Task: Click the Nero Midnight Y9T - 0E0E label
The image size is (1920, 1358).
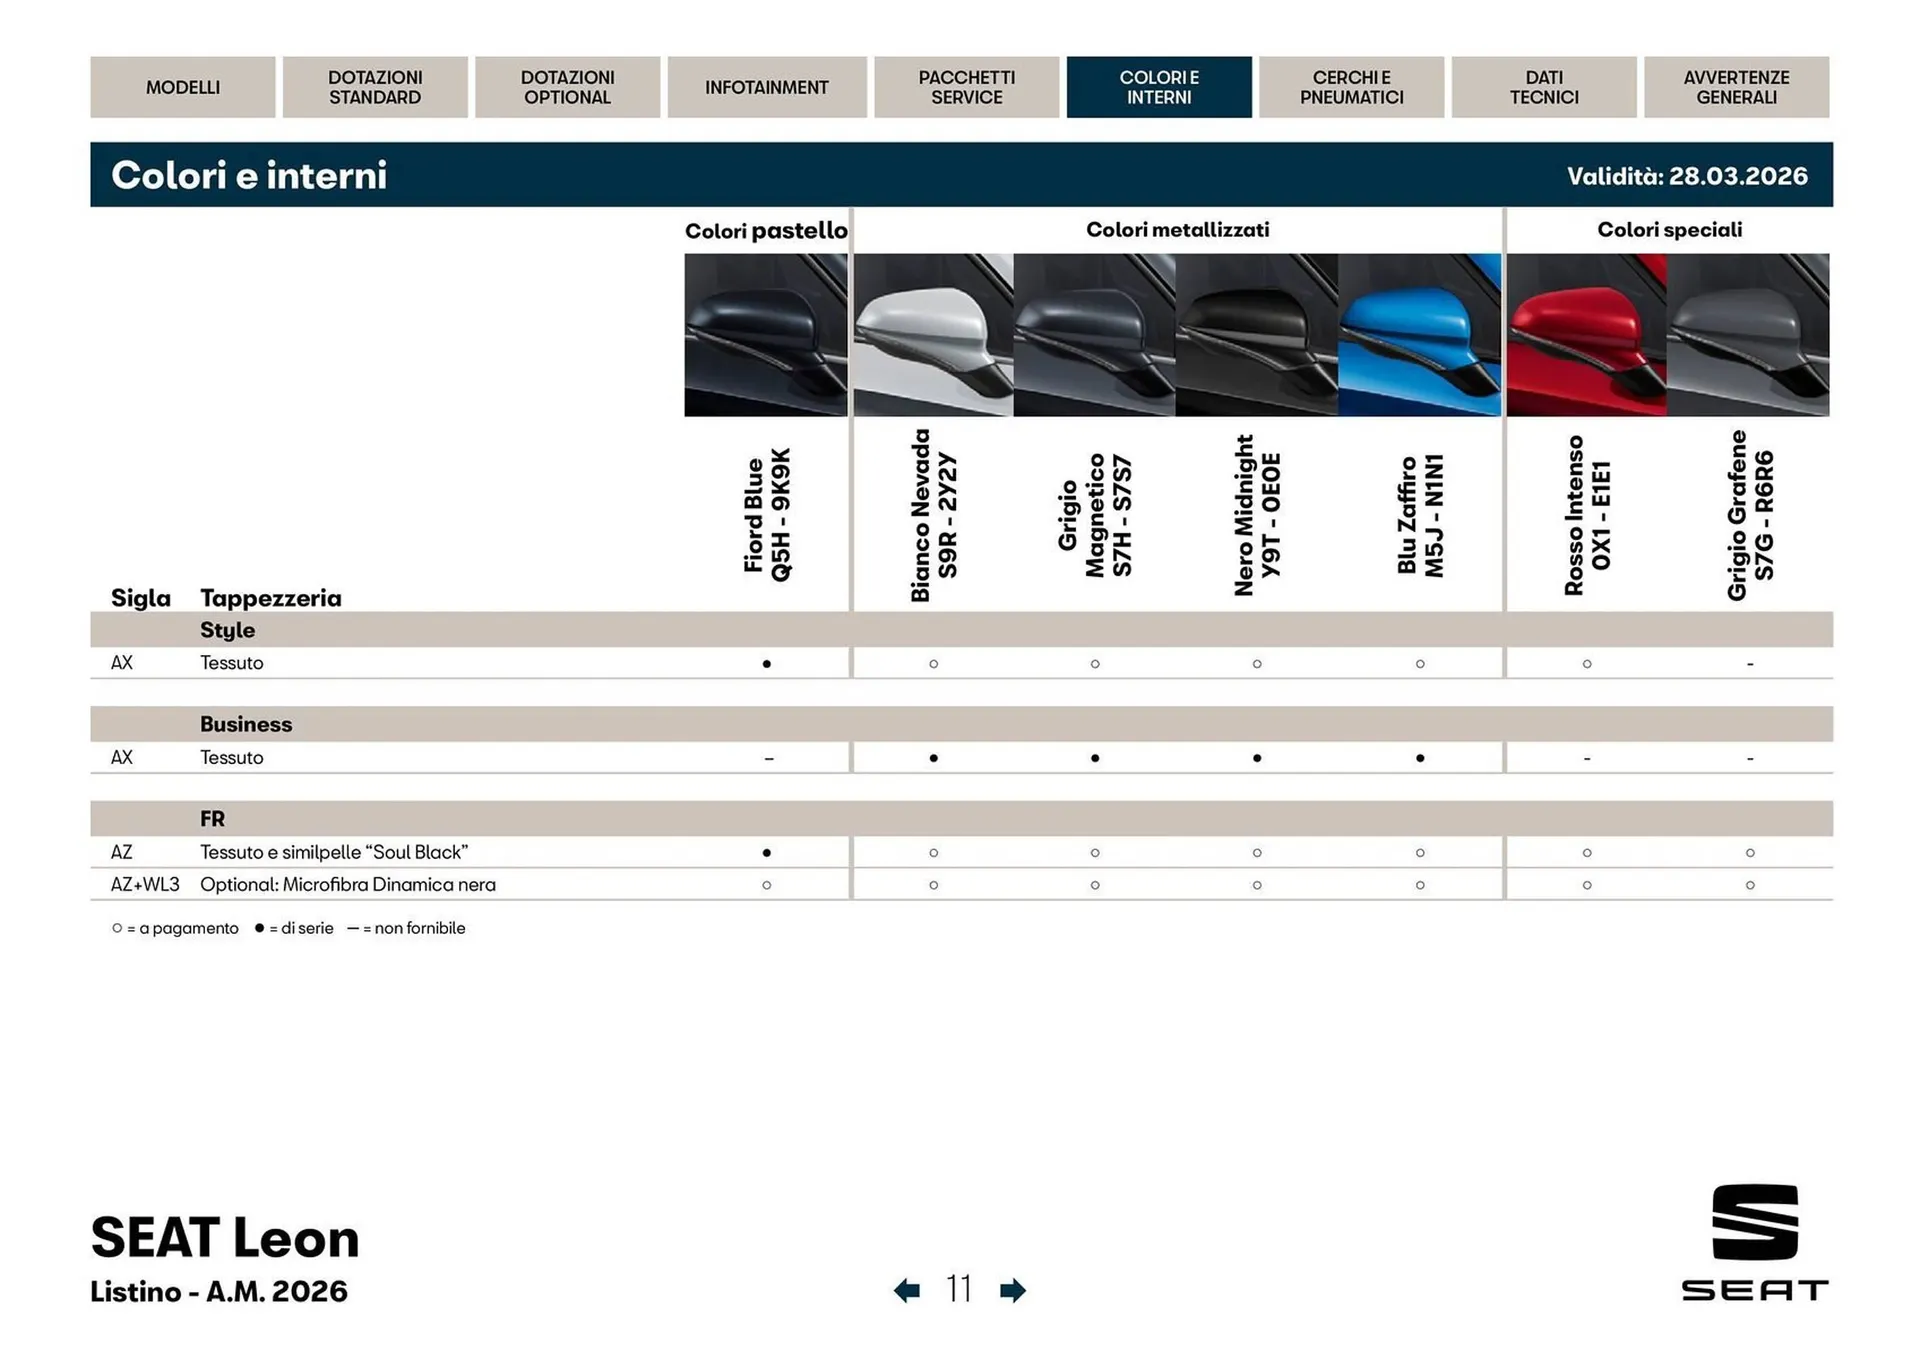Action: pos(1257,515)
